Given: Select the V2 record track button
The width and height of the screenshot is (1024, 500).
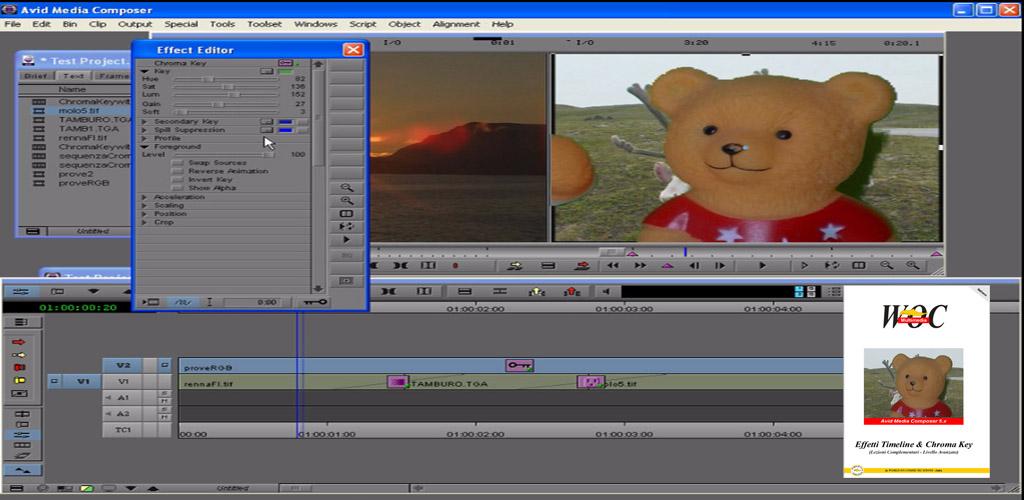Looking at the screenshot, I should (x=124, y=366).
